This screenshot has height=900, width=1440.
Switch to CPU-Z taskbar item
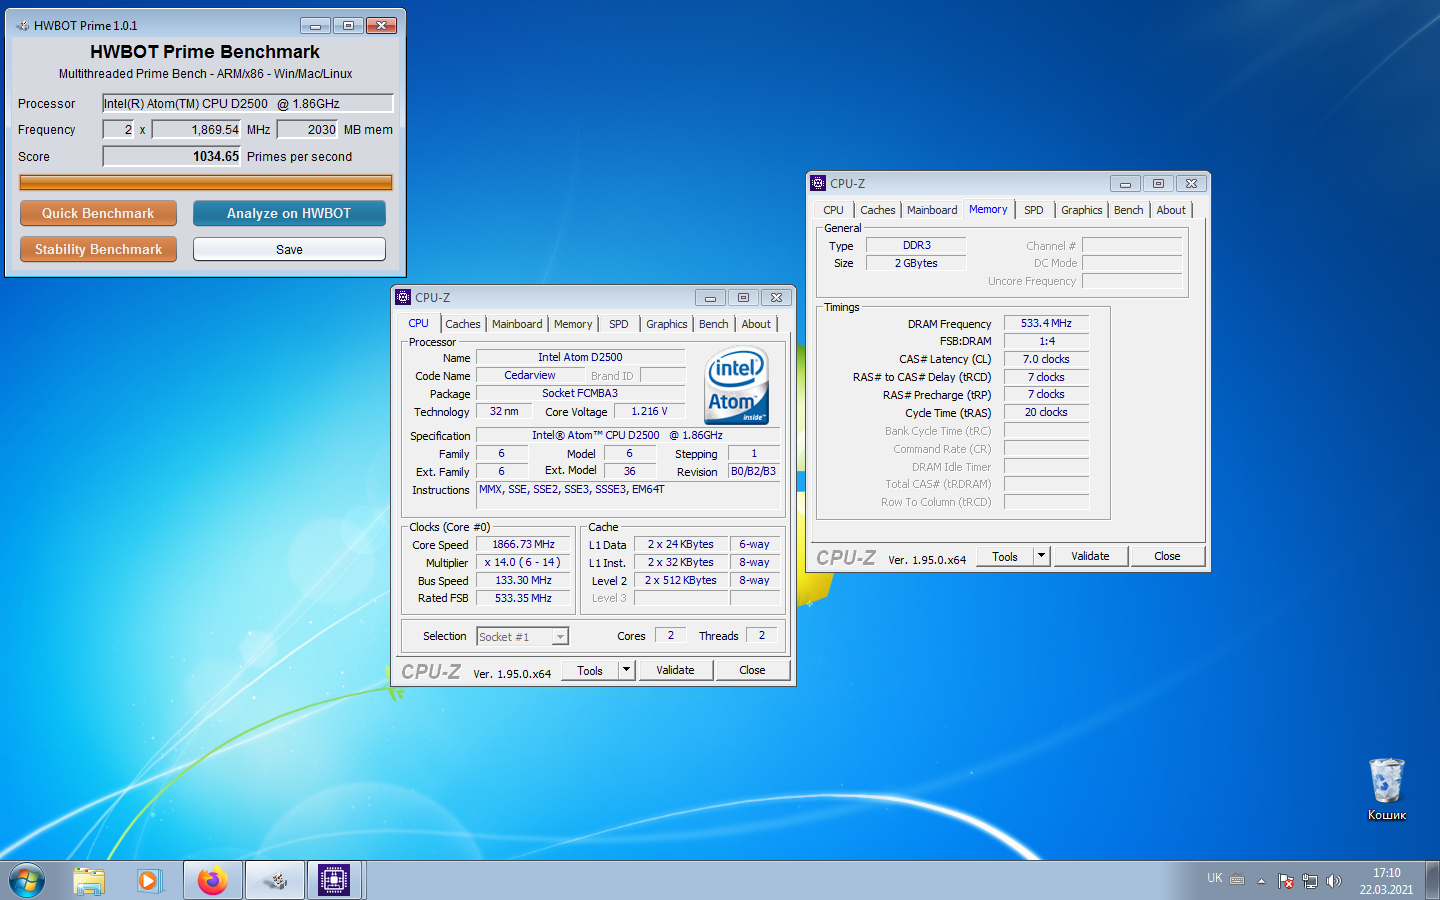coord(334,880)
